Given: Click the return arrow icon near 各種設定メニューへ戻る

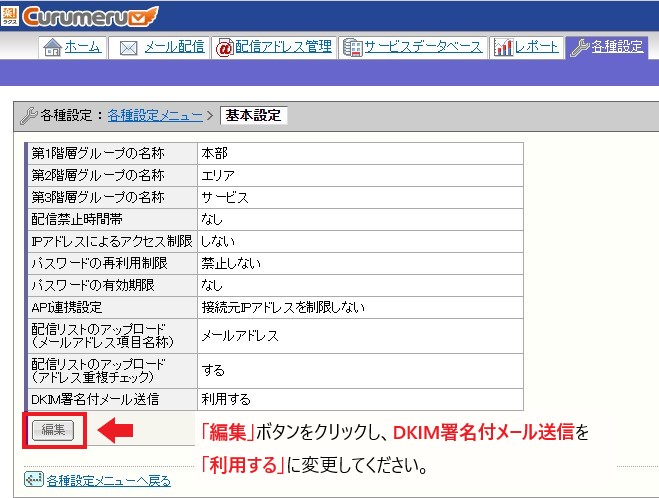Looking at the screenshot, I should point(33,480).
